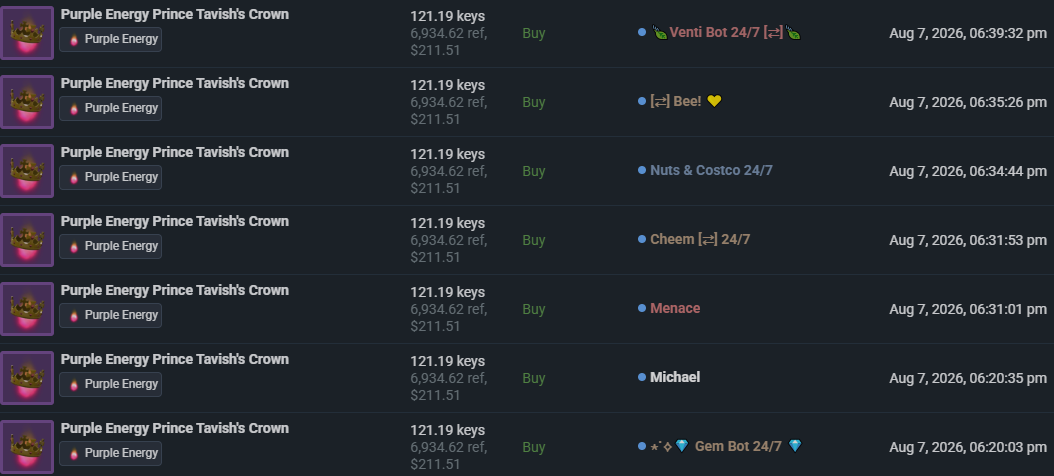Select the Purple Energy tag in Nuts & Costco's row
The width and height of the screenshot is (1054, 476).
[110, 177]
